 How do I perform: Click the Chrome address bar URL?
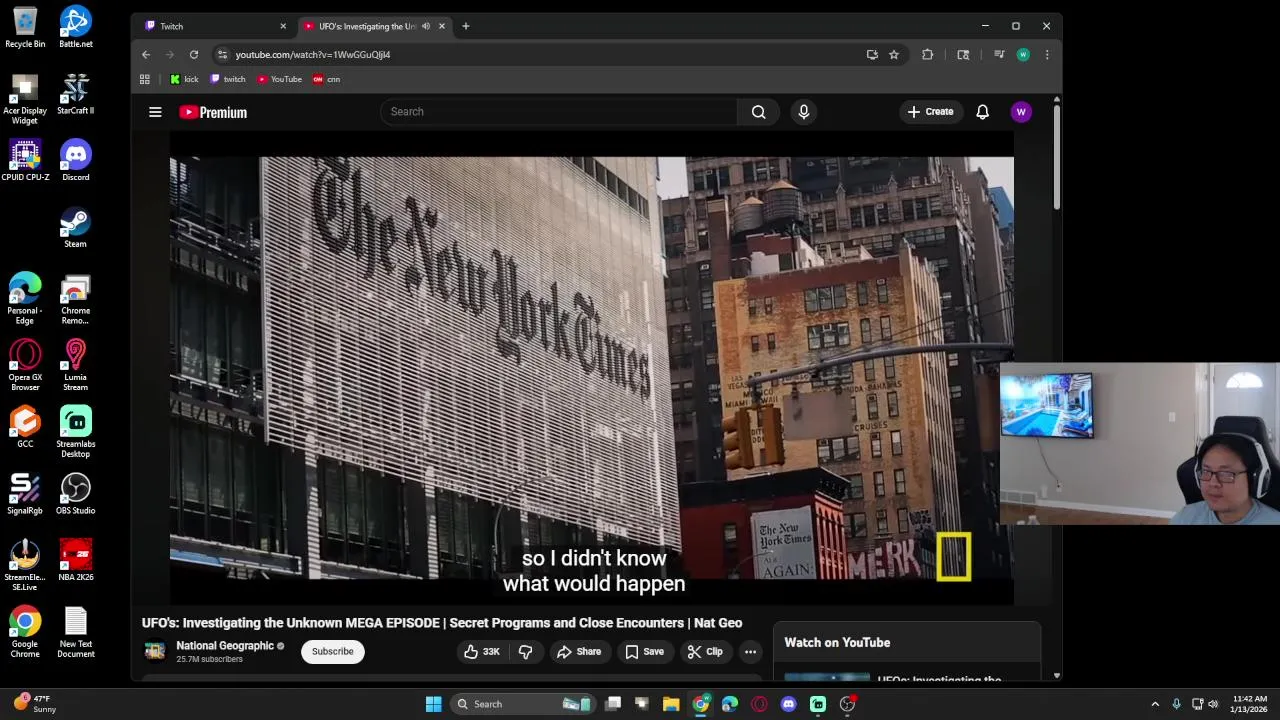tap(313, 55)
